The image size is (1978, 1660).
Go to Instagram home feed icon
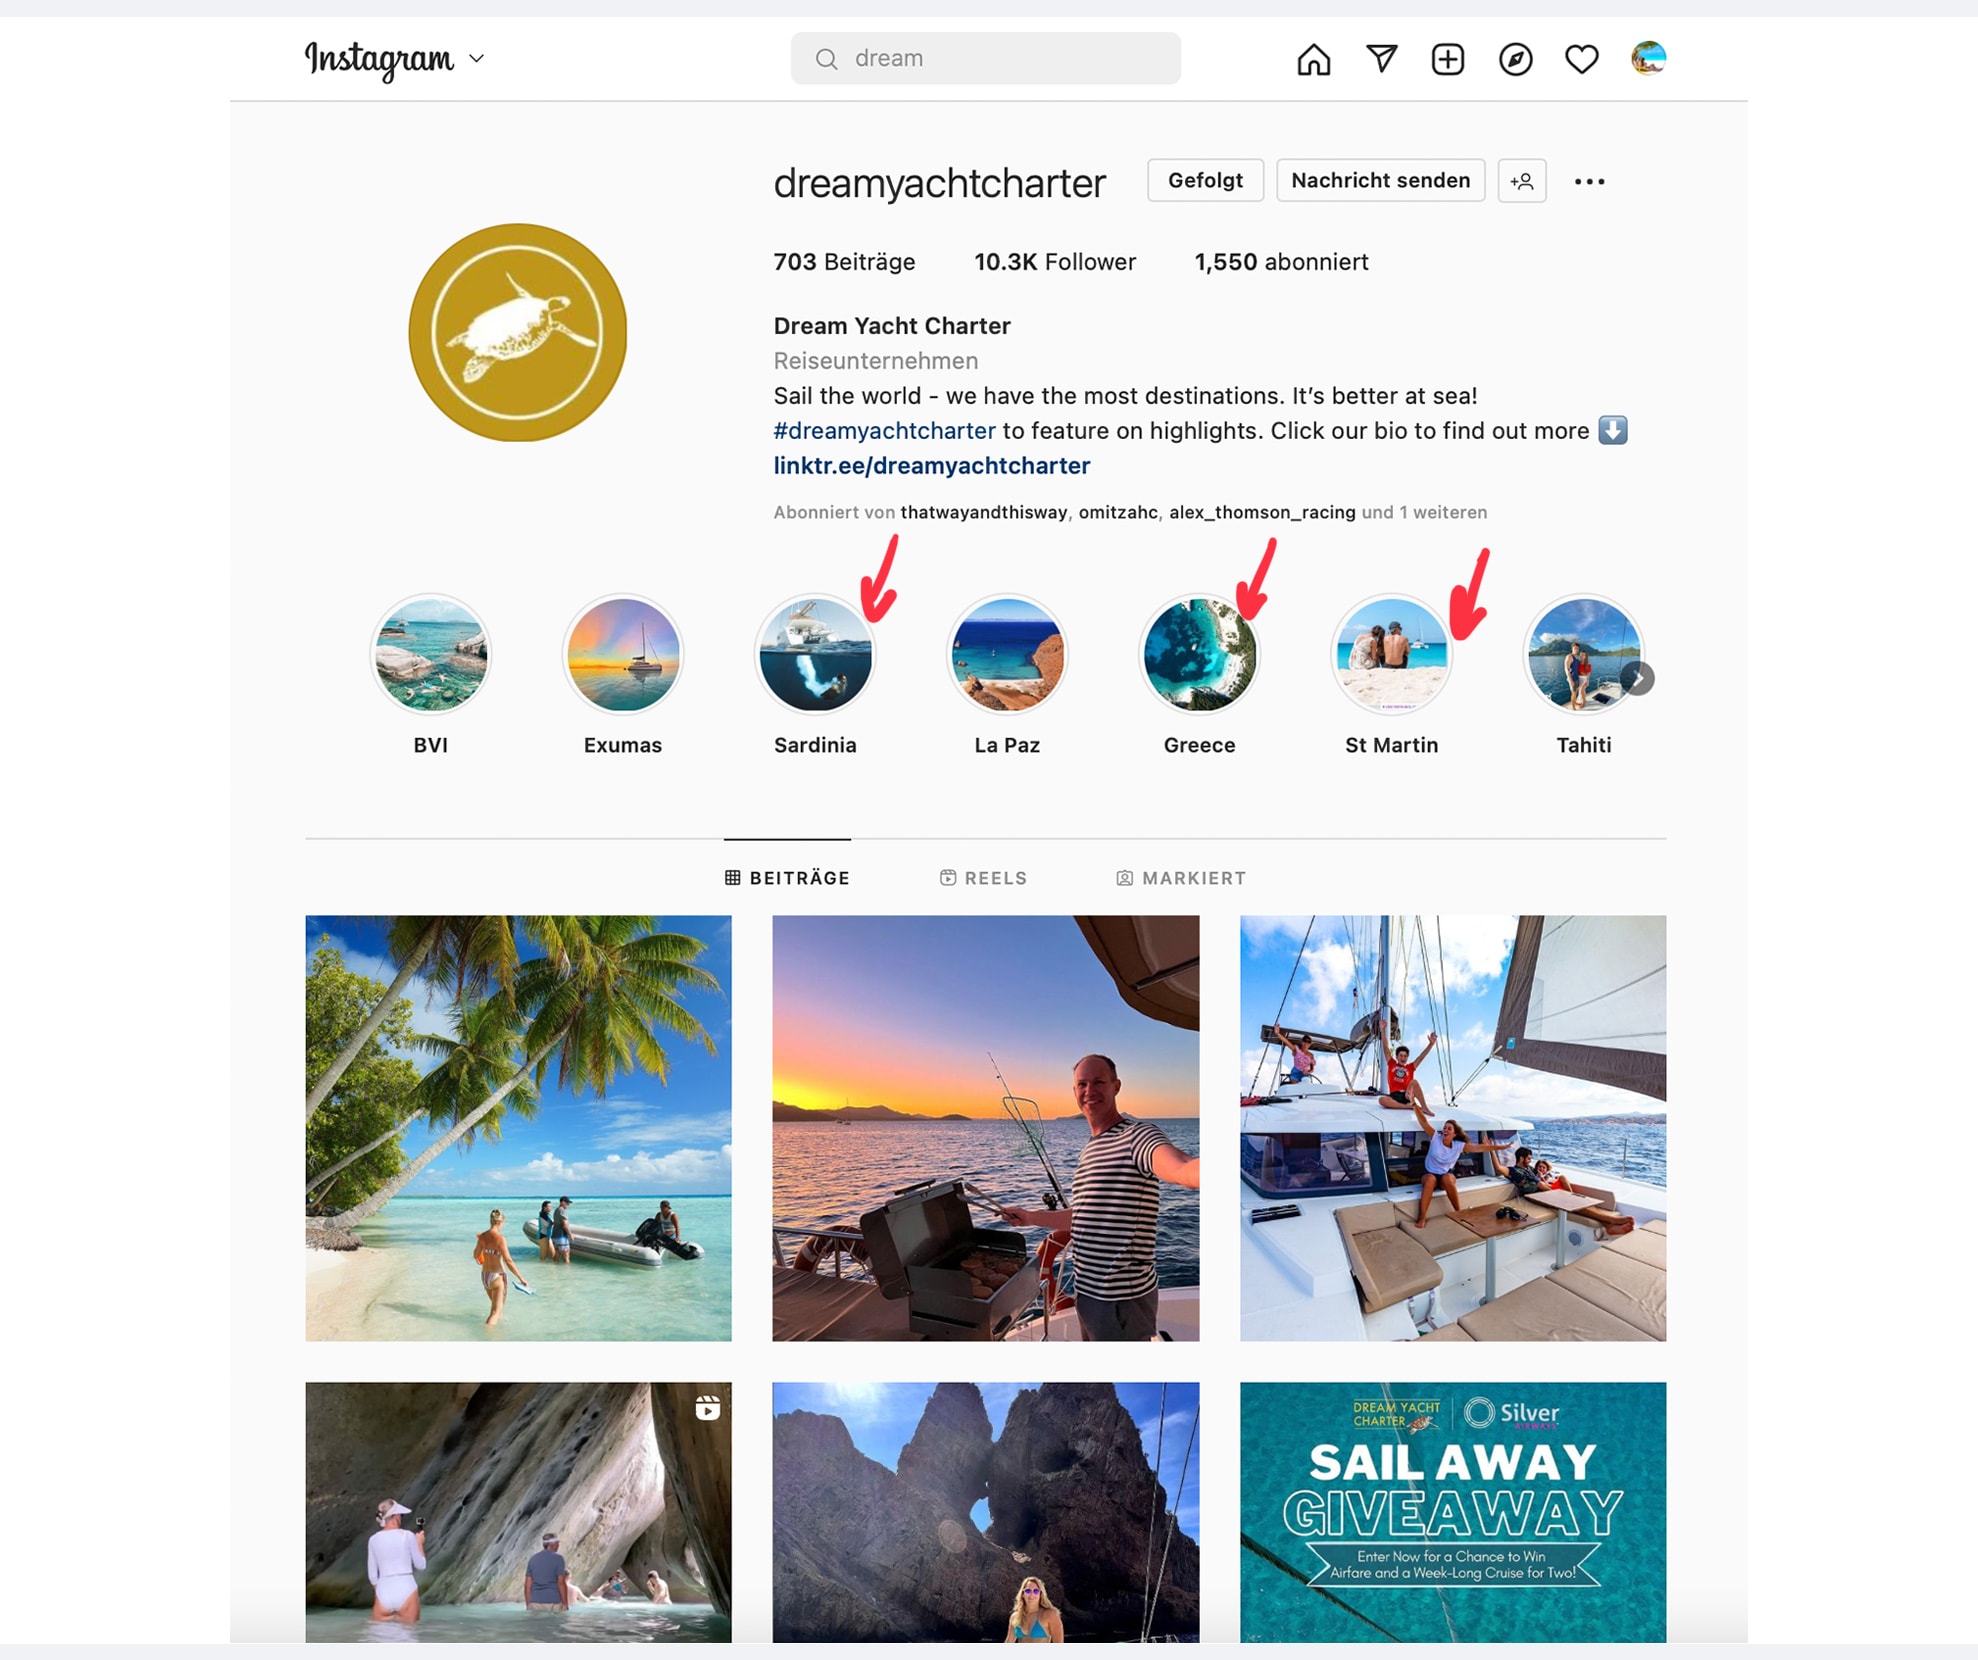pyautogui.click(x=1313, y=59)
